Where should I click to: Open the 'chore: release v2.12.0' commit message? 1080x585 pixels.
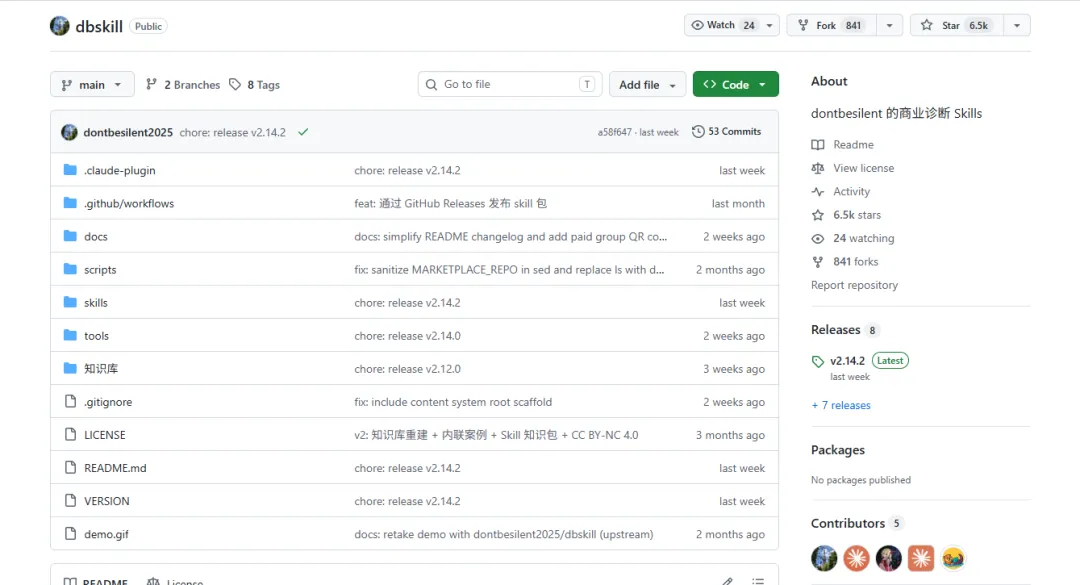click(x=407, y=369)
